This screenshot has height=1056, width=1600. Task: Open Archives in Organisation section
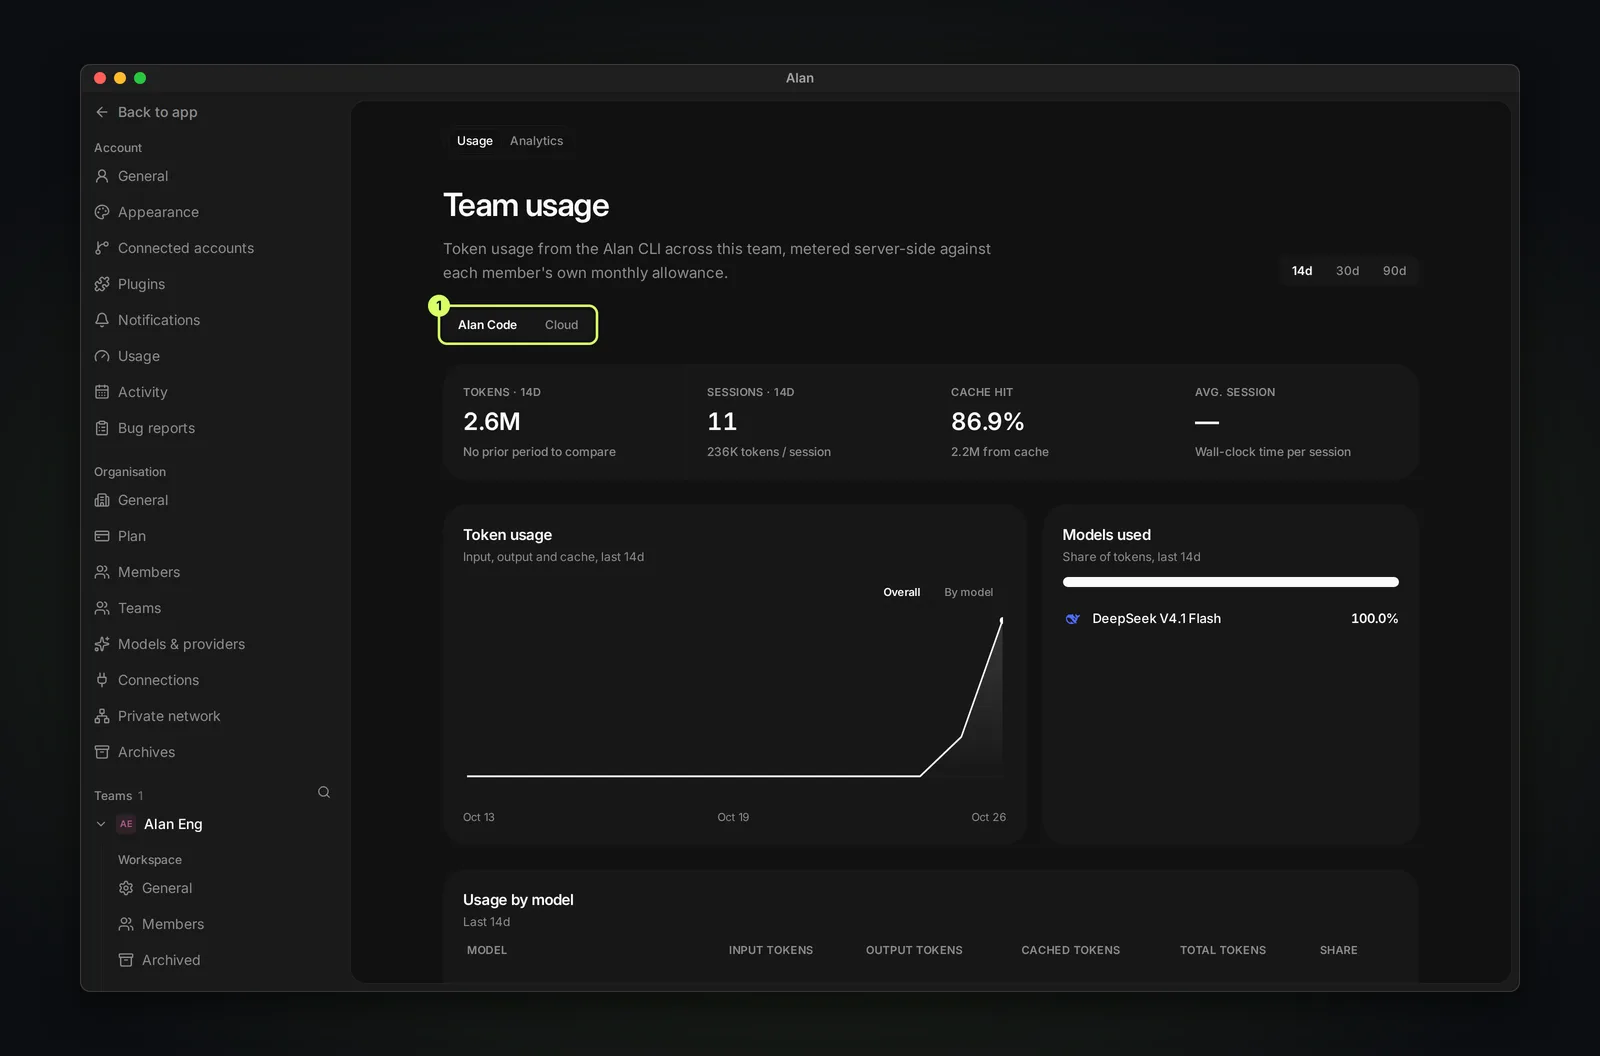[x=146, y=752]
